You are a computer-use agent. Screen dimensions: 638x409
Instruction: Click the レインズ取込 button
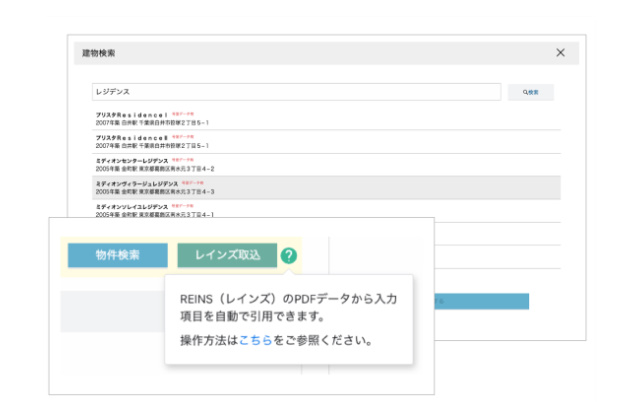point(227,255)
